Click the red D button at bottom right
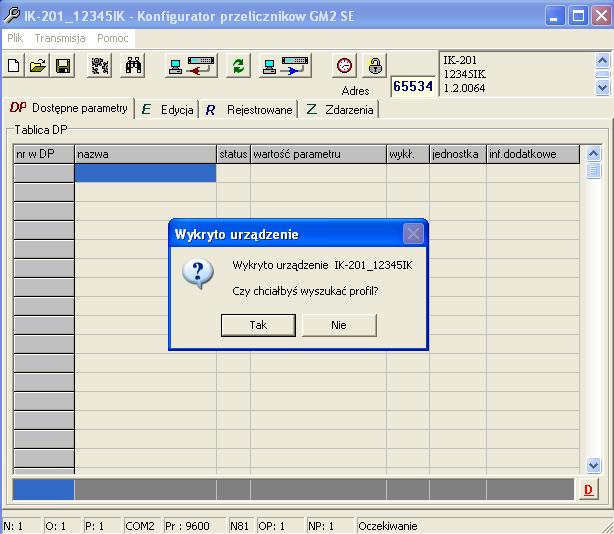The width and height of the screenshot is (614, 534). [588, 490]
